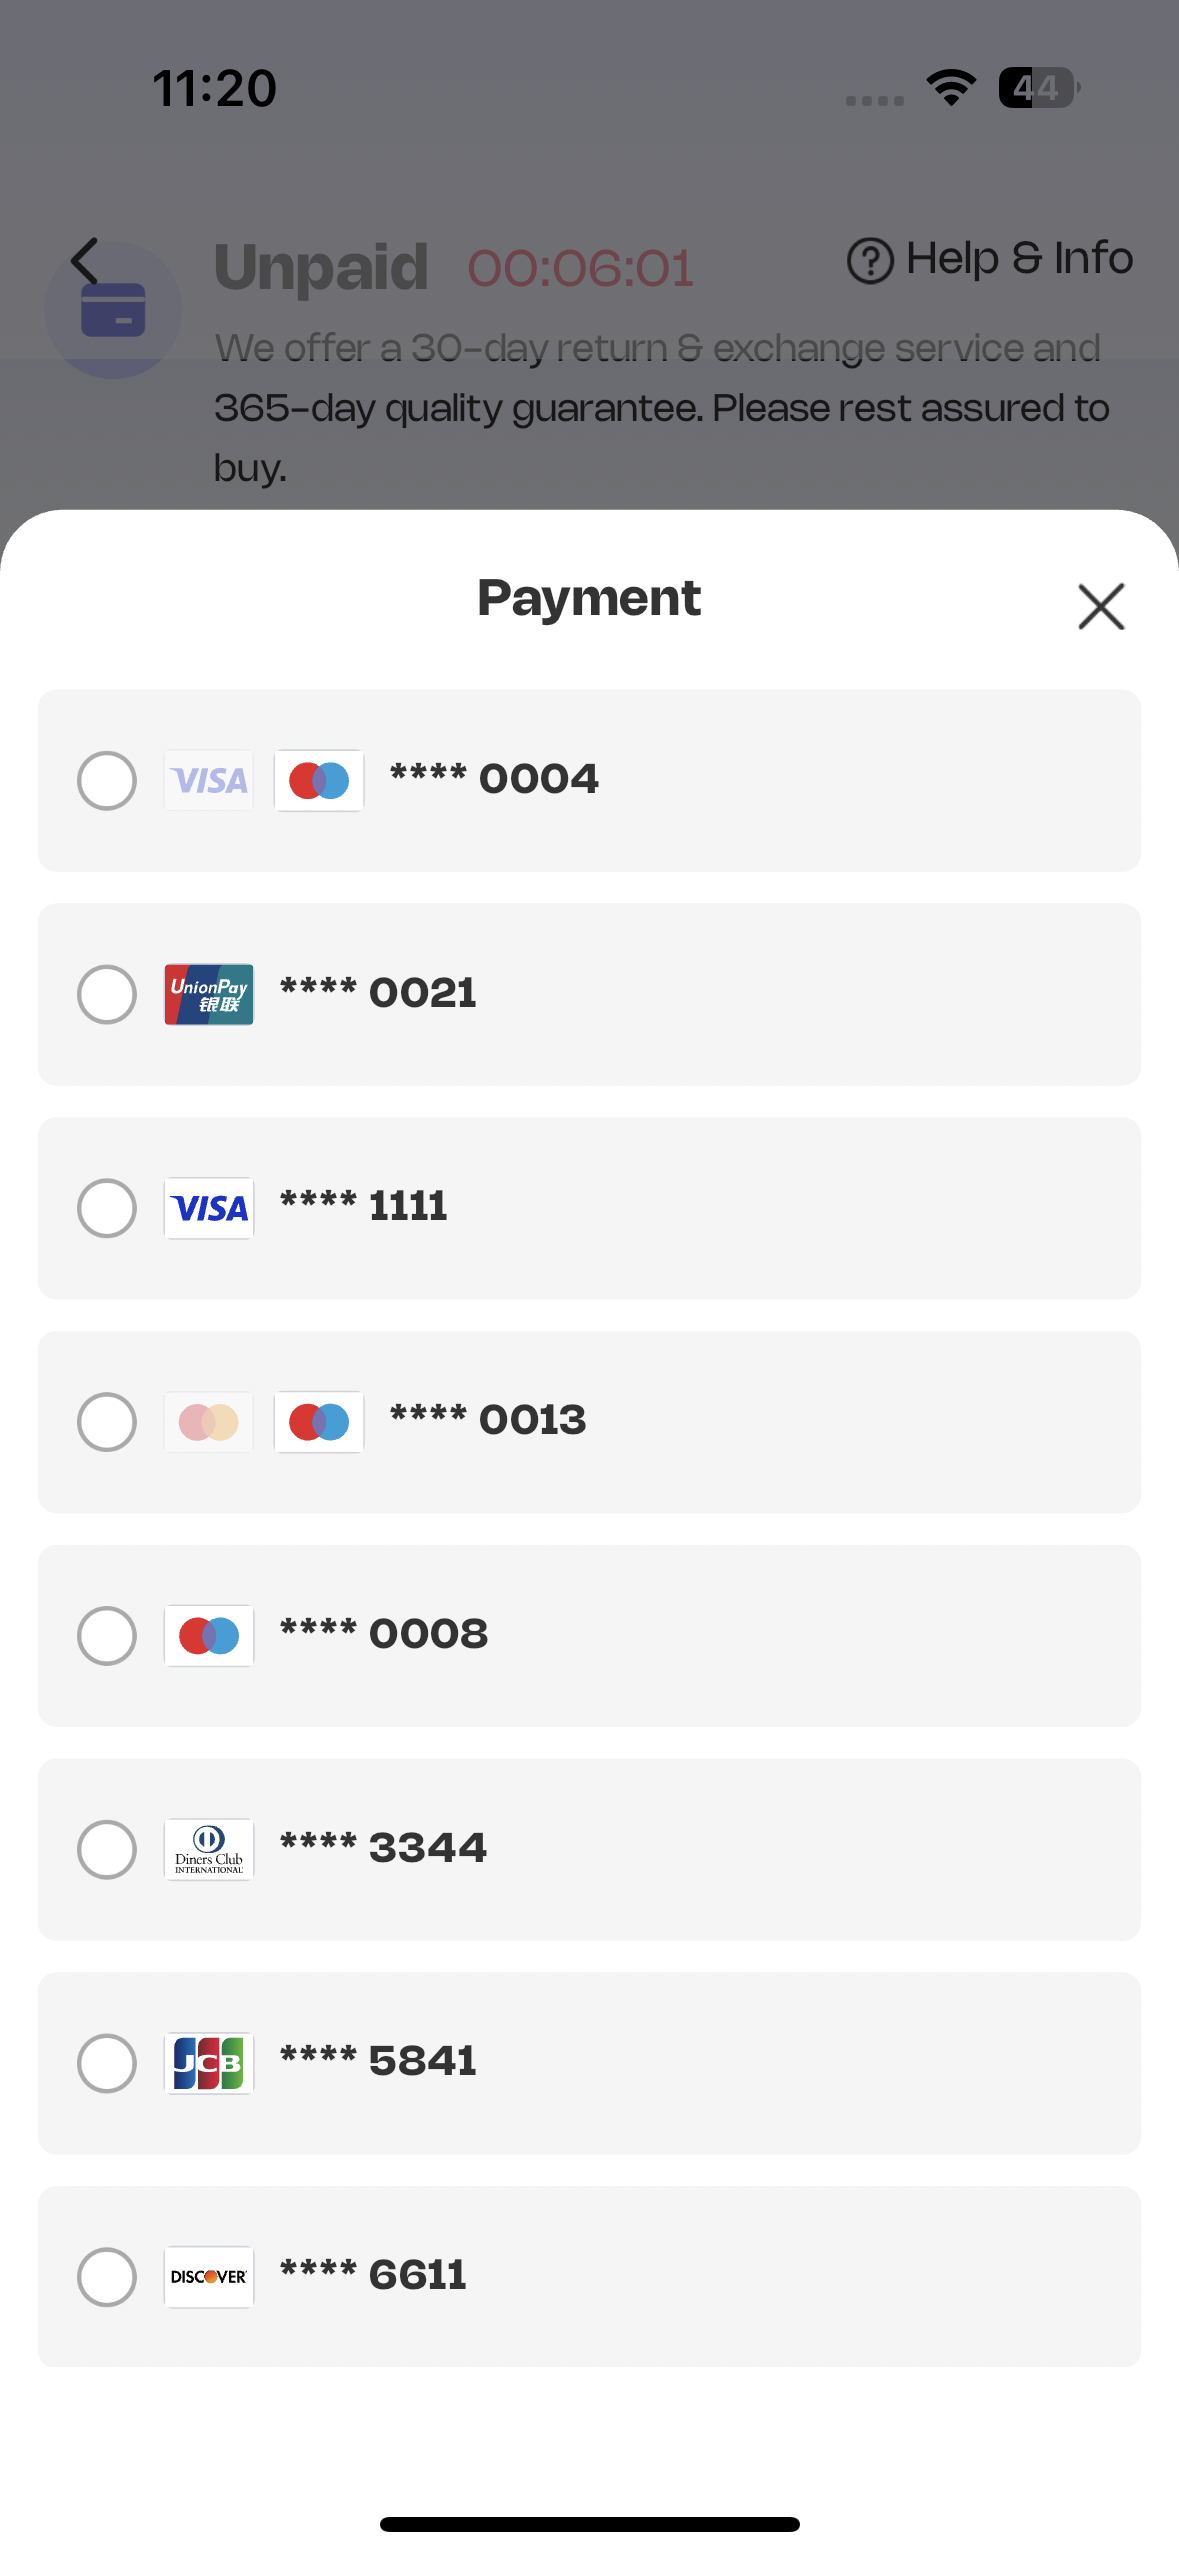
Task: Tap the home indicator bar
Action: (x=589, y=2524)
